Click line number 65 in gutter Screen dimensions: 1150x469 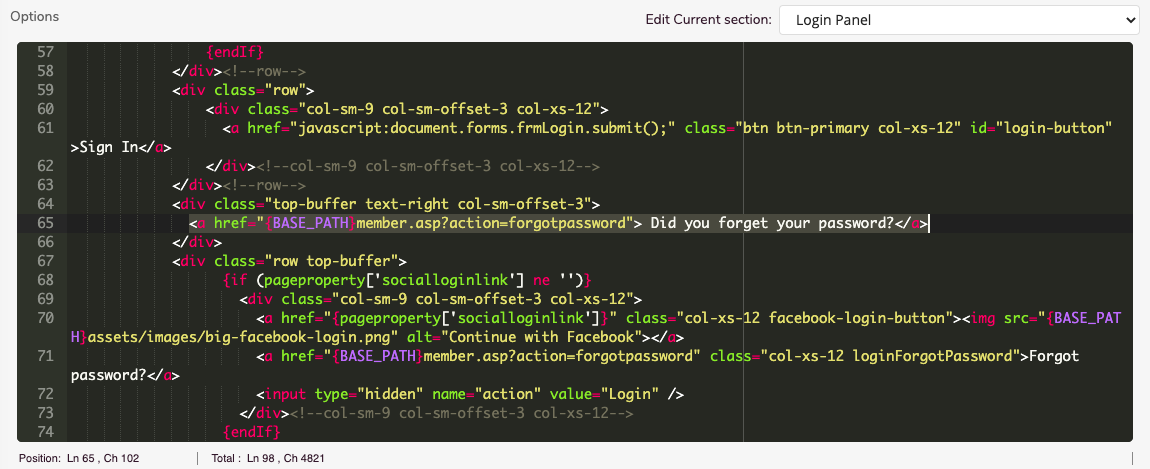pyautogui.click(x=44, y=223)
